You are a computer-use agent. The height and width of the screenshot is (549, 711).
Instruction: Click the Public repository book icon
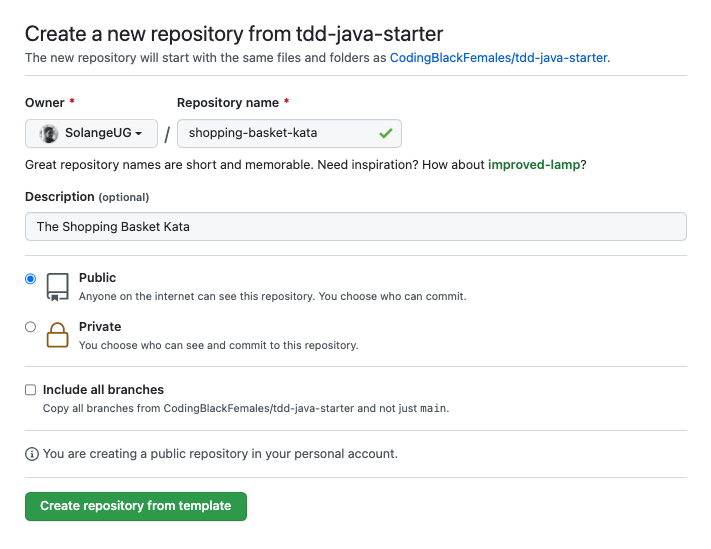(58, 287)
